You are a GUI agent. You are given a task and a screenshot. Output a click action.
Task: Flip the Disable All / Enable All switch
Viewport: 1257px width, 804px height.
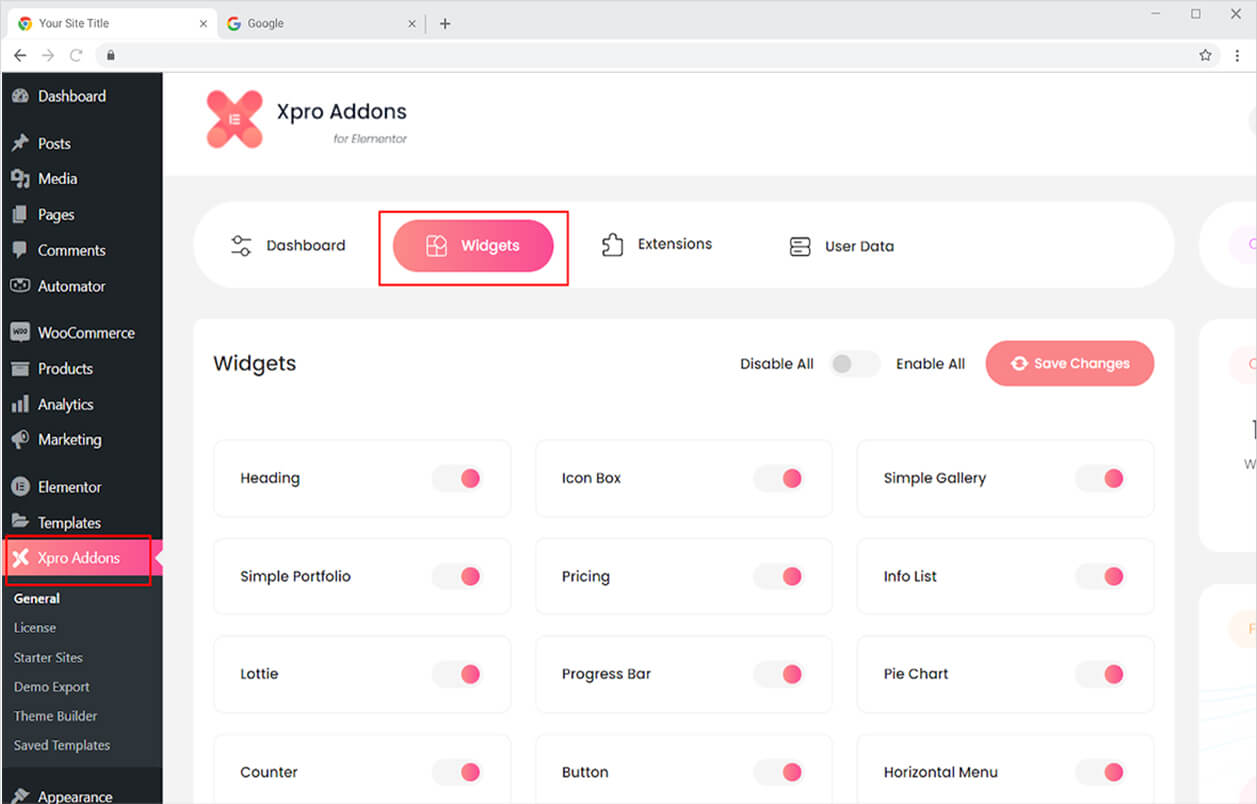click(x=854, y=363)
